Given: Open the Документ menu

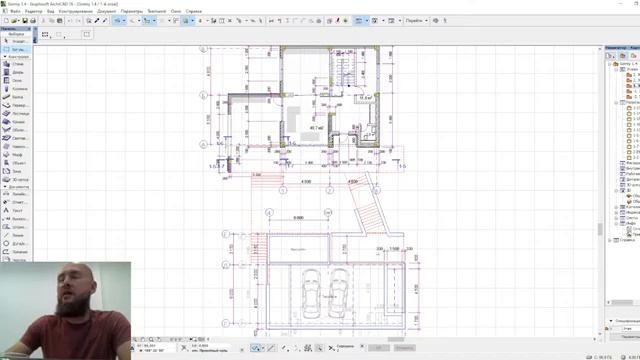Looking at the screenshot, I should point(107,11).
